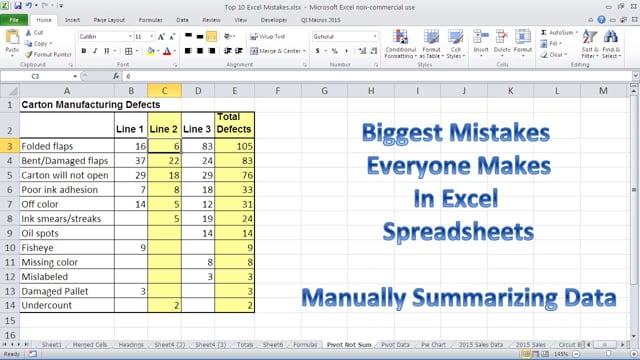Toggle Italic formatting
Screen dimensions: 640x360
tap(95, 51)
